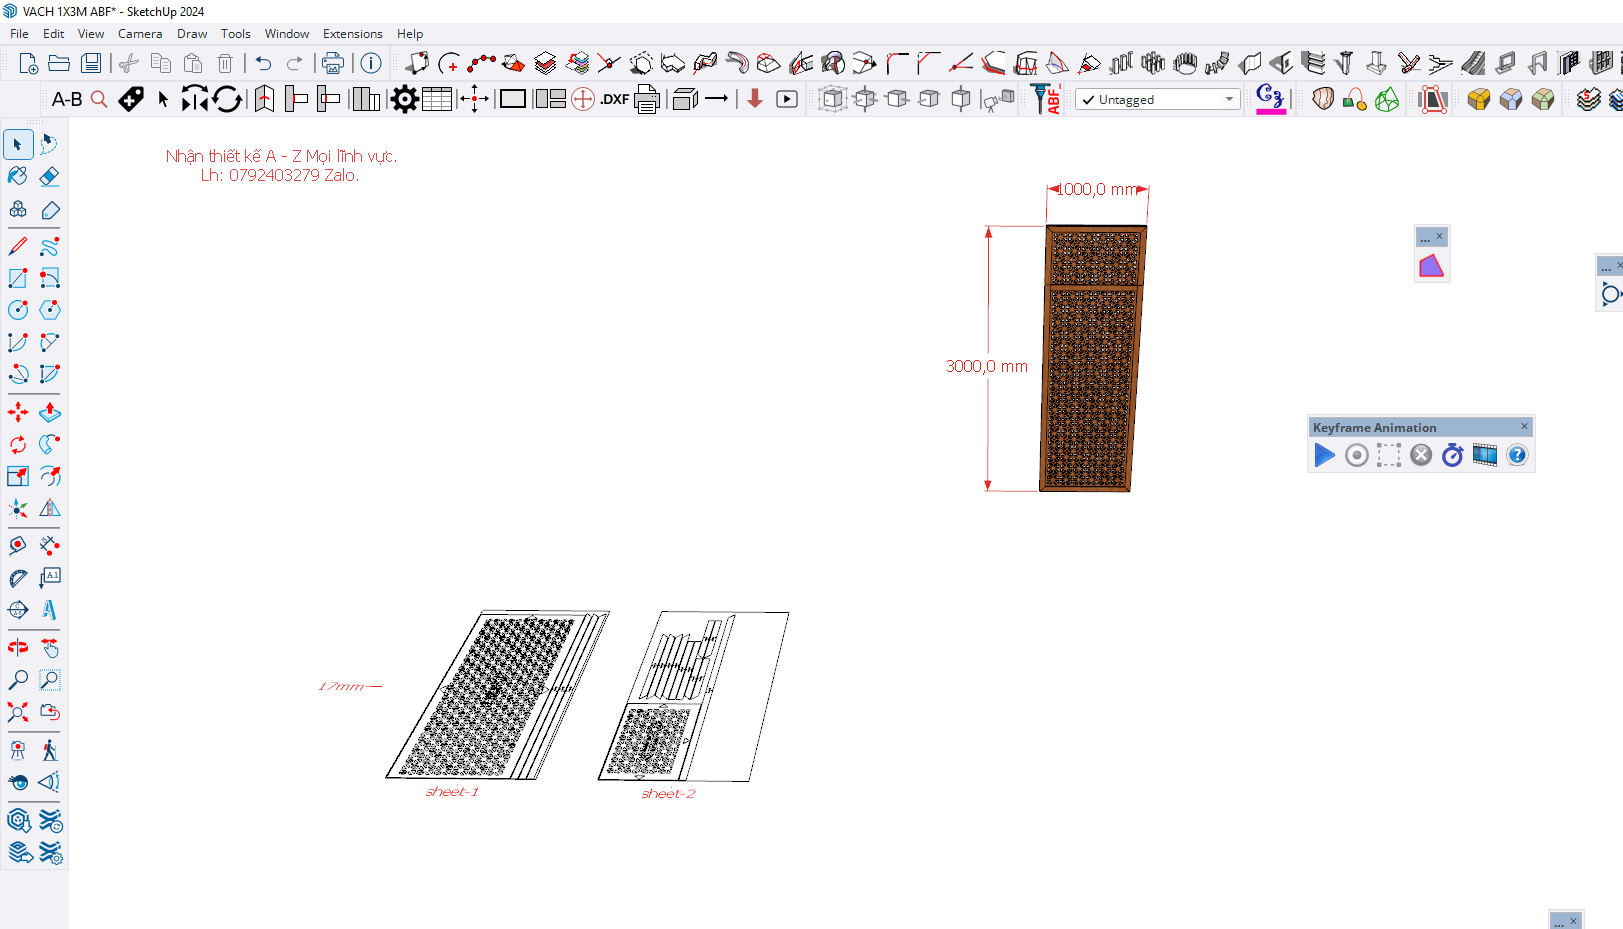The image size is (1623, 929).
Task: Close the Keyframe Animation panel
Action: point(1524,427)
